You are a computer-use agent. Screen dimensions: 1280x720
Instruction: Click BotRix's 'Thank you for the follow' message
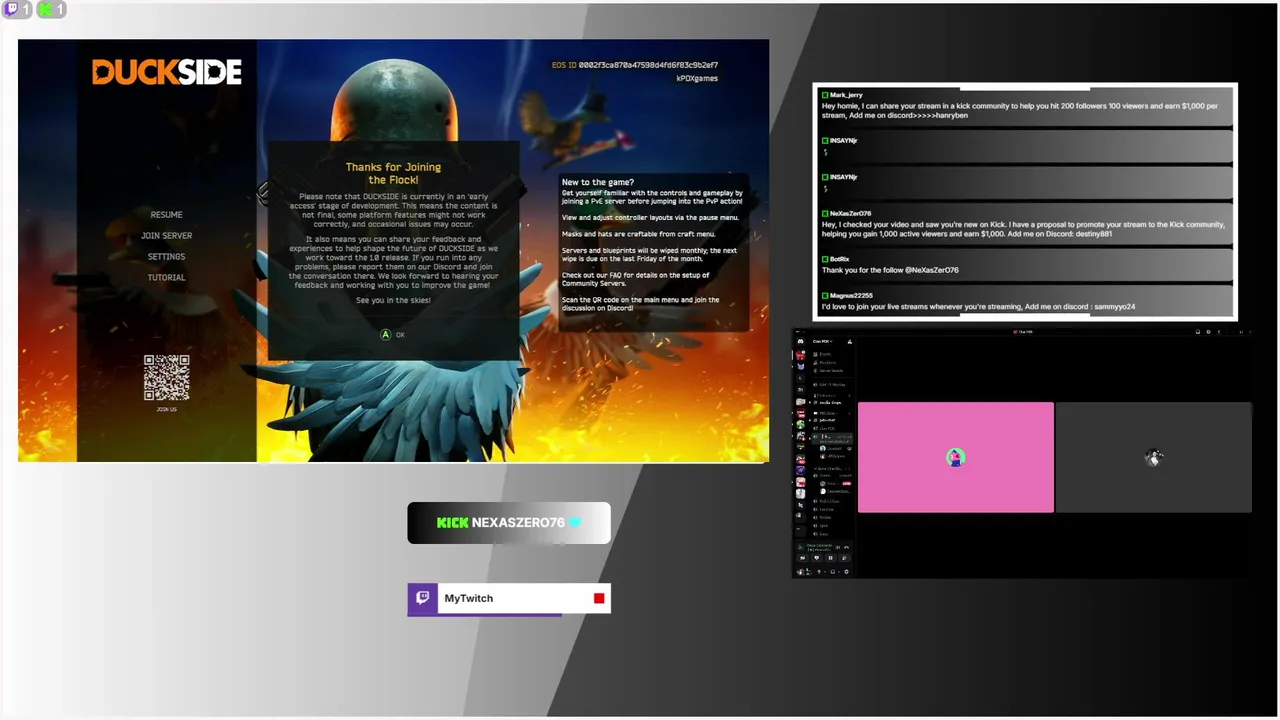tap(1025, 265)
